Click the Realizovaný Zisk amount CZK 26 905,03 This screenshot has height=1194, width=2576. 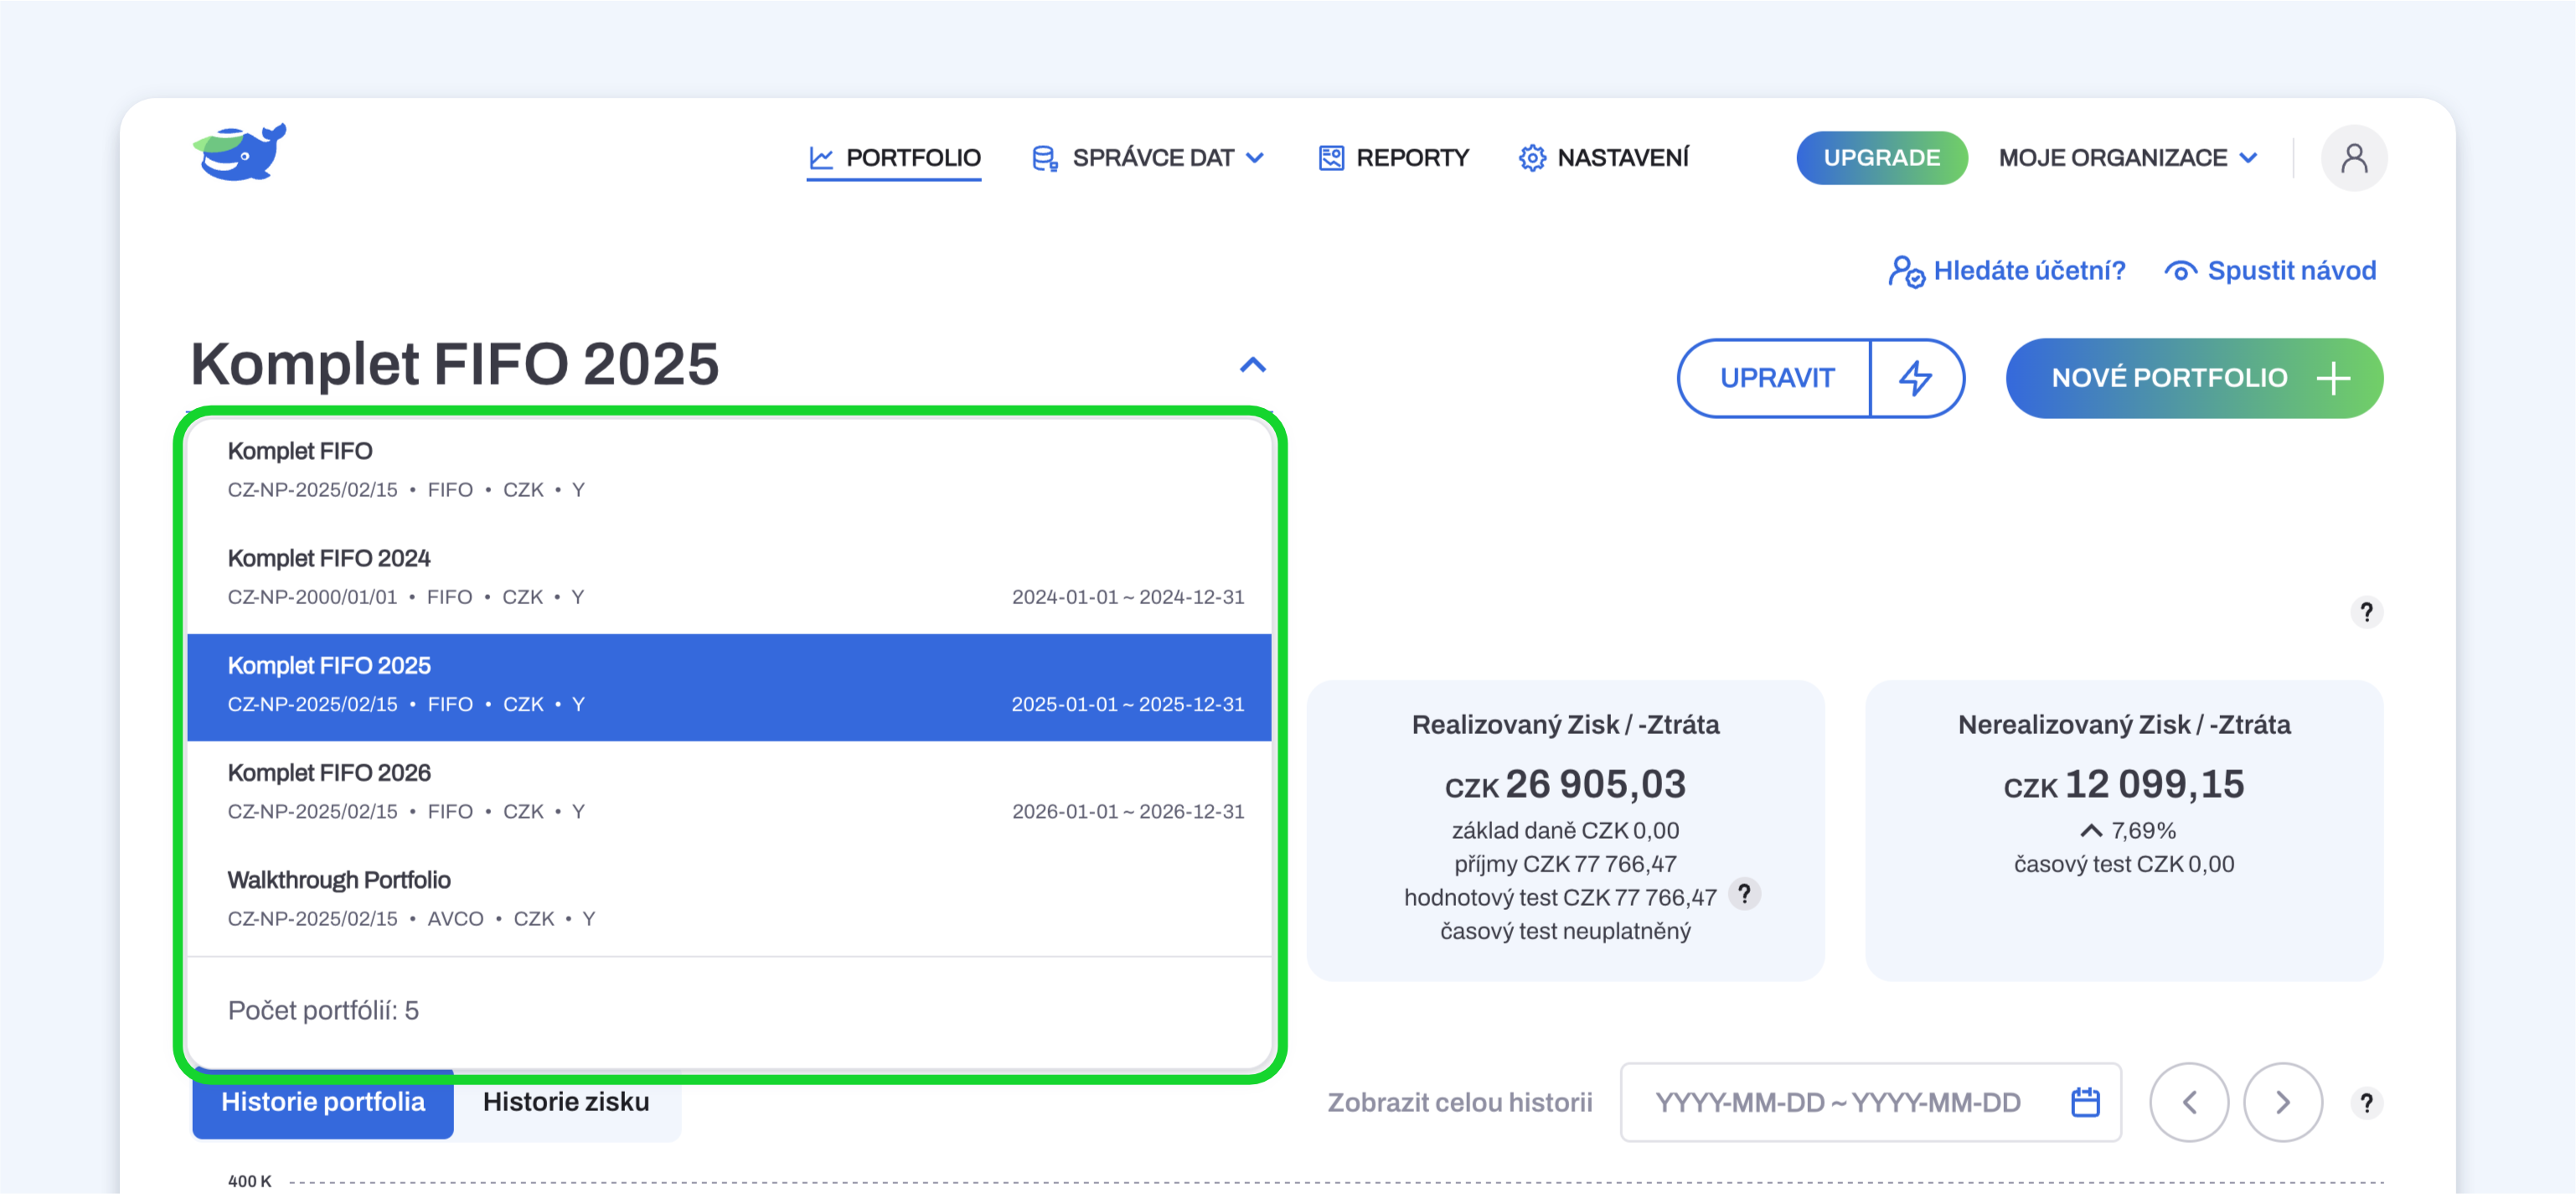click(1565, 784)
